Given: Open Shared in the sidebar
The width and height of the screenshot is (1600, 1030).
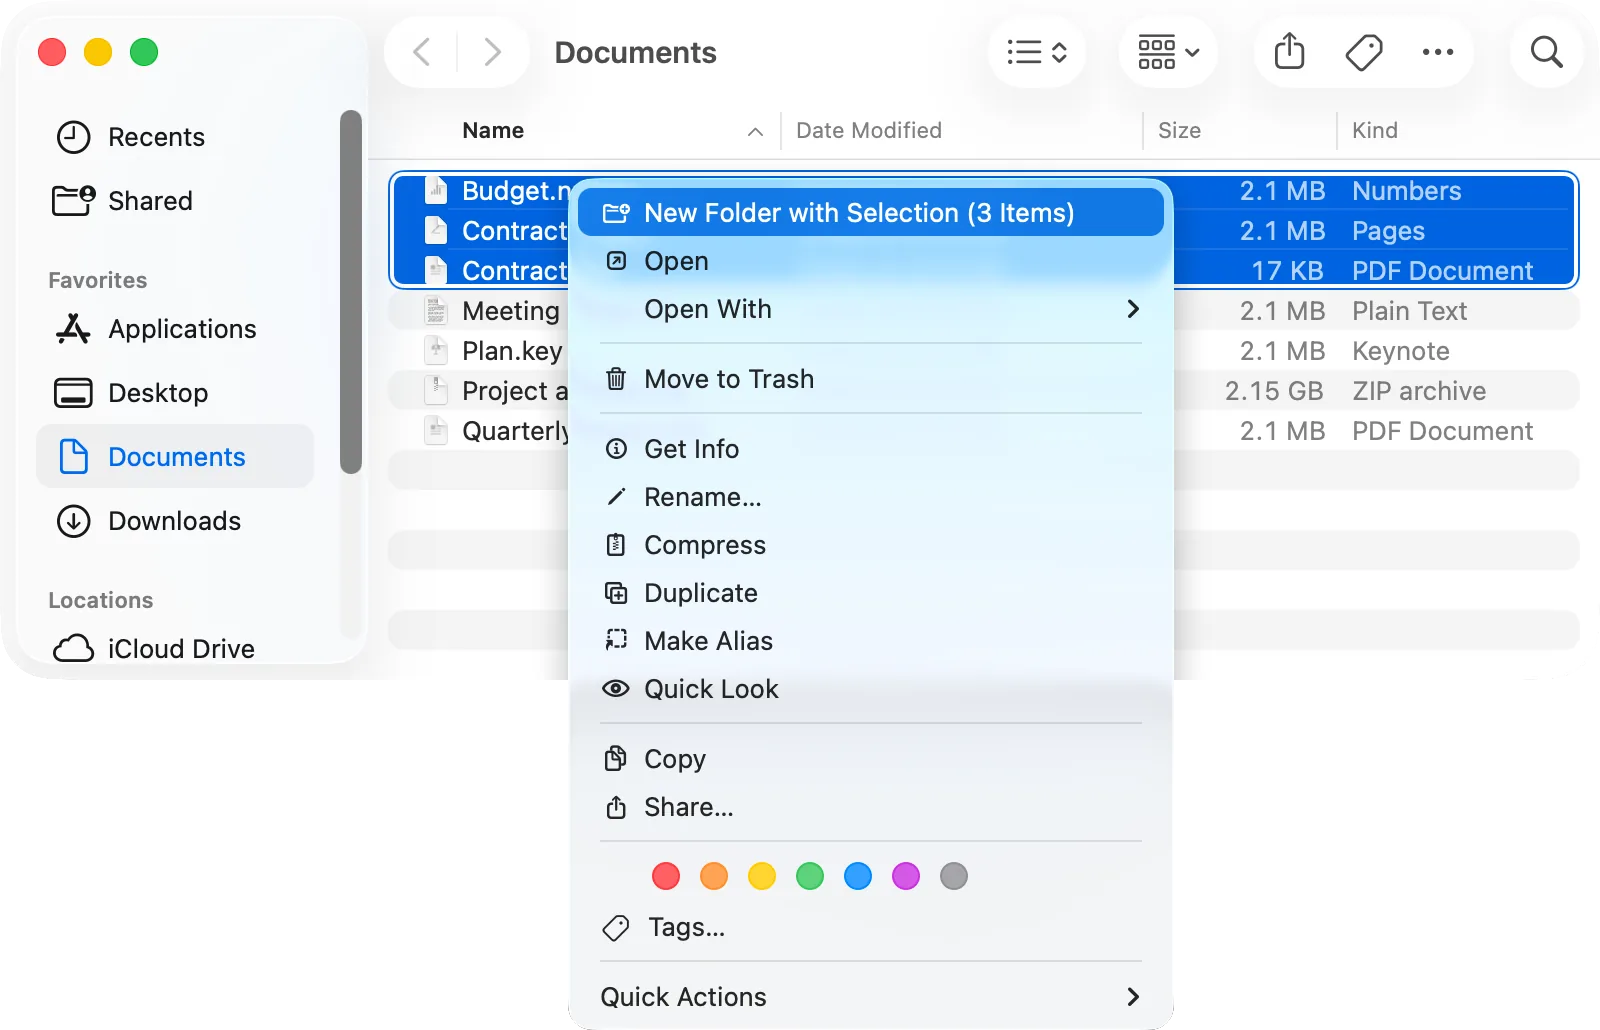Looking at the screenshot, I should [176, 201].
